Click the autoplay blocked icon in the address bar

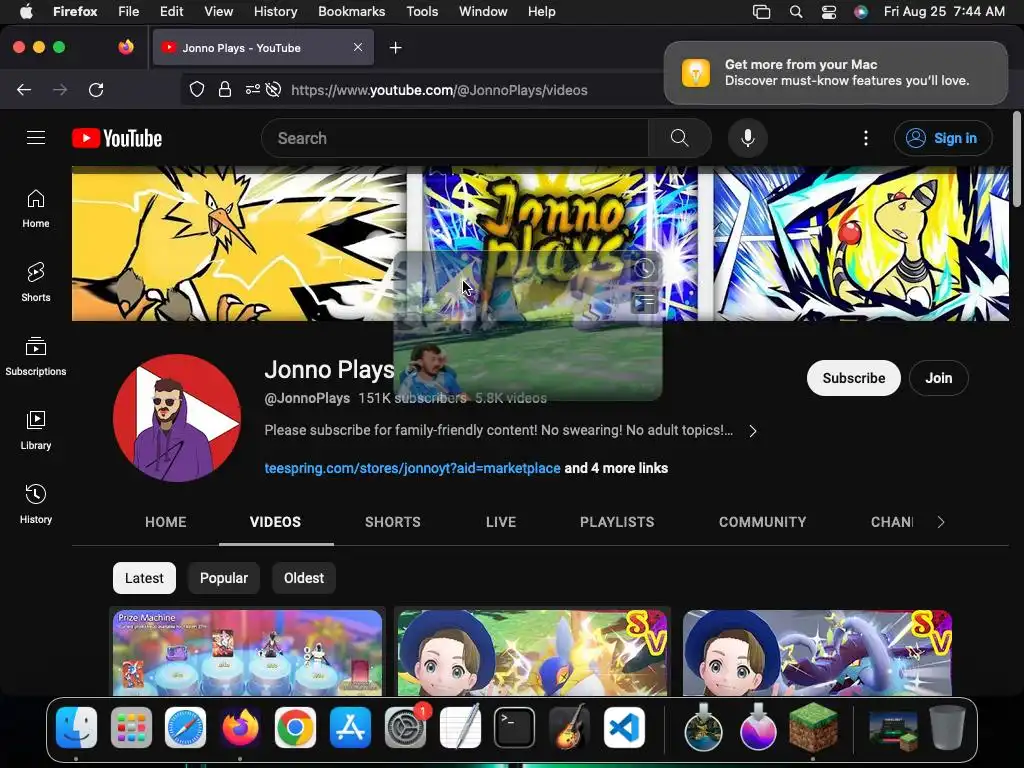click(274, 89)
